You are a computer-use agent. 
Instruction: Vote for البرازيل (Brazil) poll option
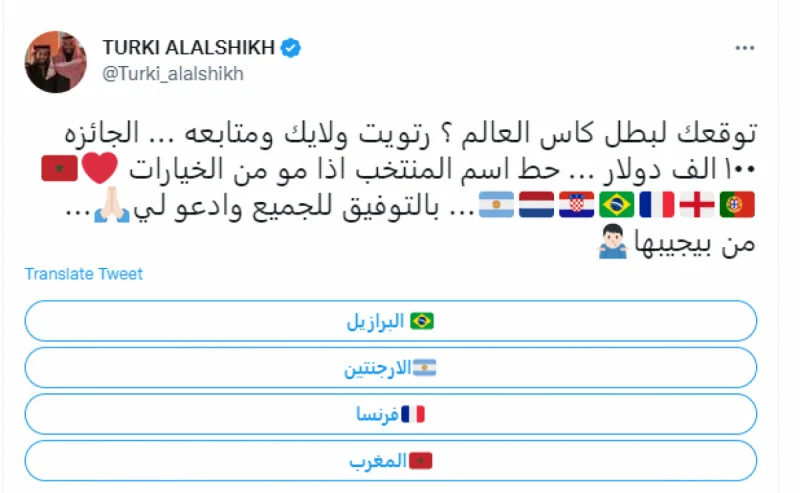(x=390, y=321)
